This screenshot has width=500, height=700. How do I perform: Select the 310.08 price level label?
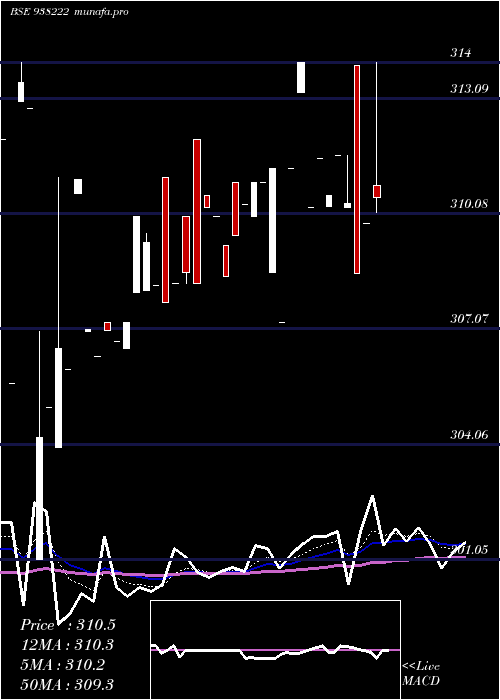(469, 204)
